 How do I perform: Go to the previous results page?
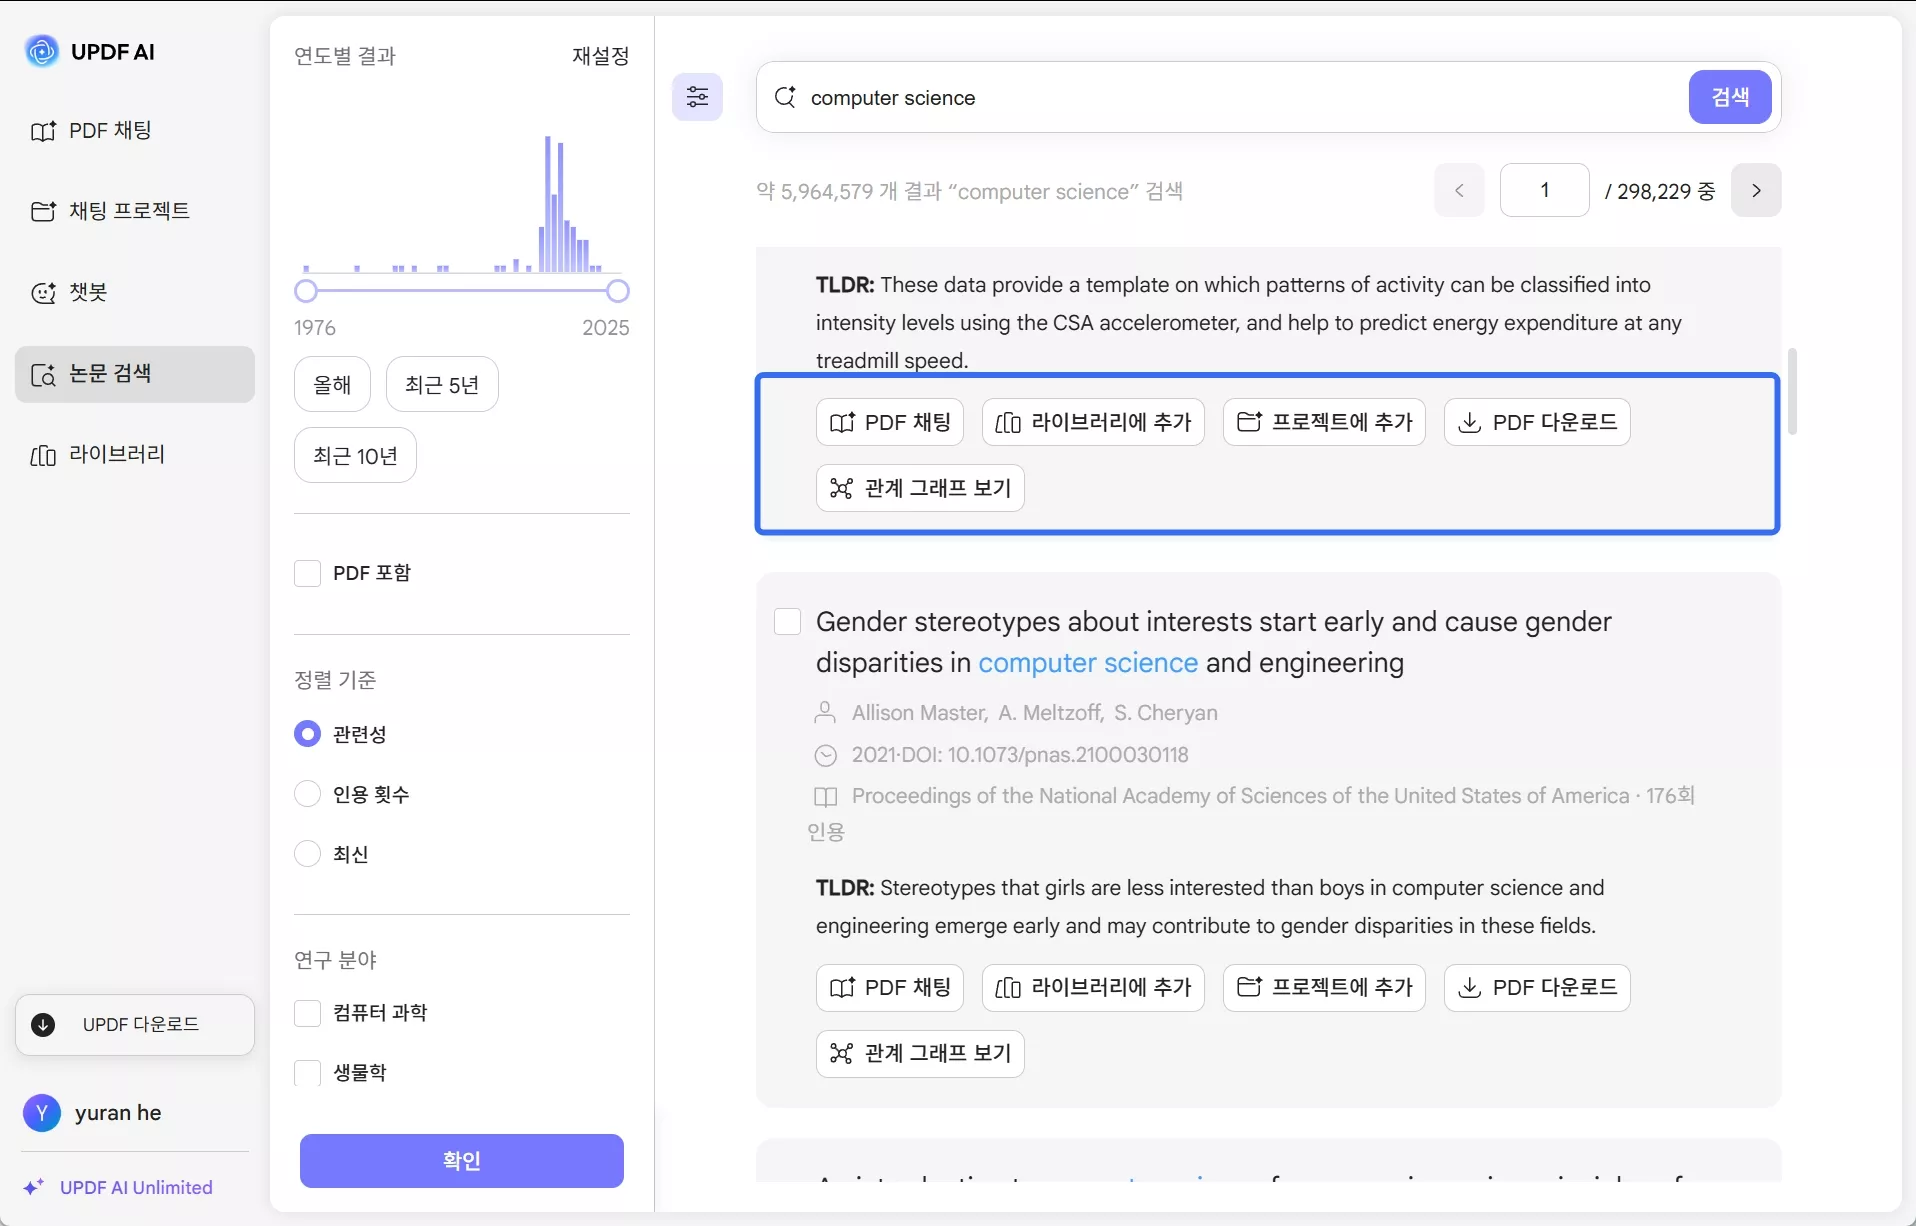click(1459, 190)
